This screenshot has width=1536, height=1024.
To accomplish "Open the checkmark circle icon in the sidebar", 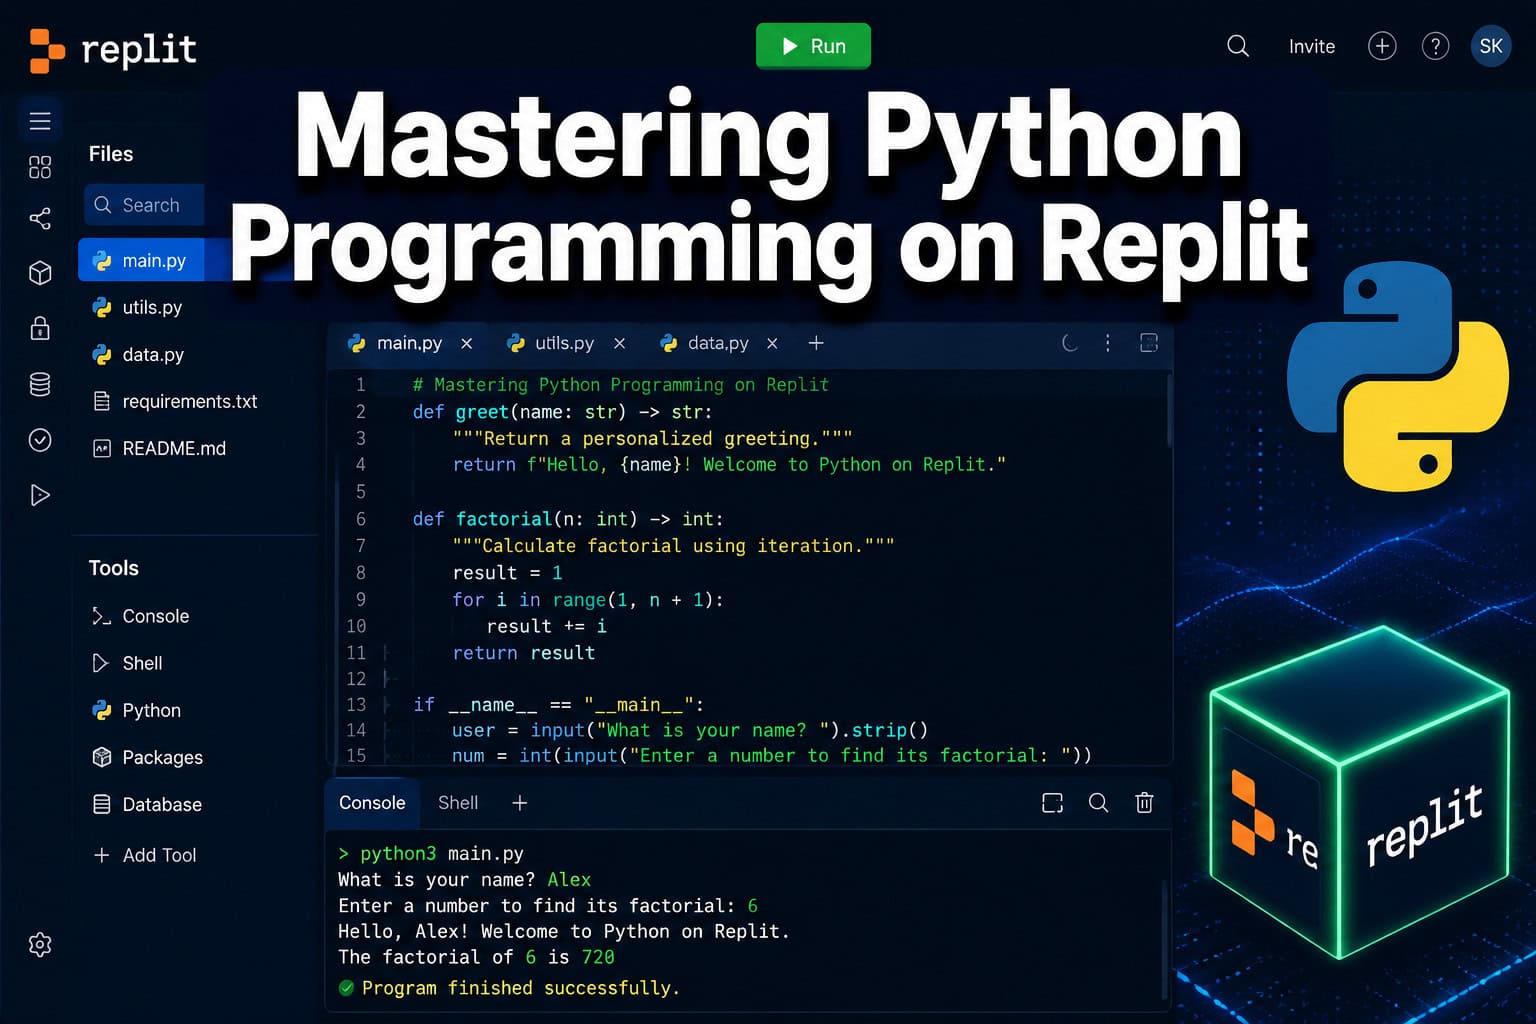I will click(40, 440).
